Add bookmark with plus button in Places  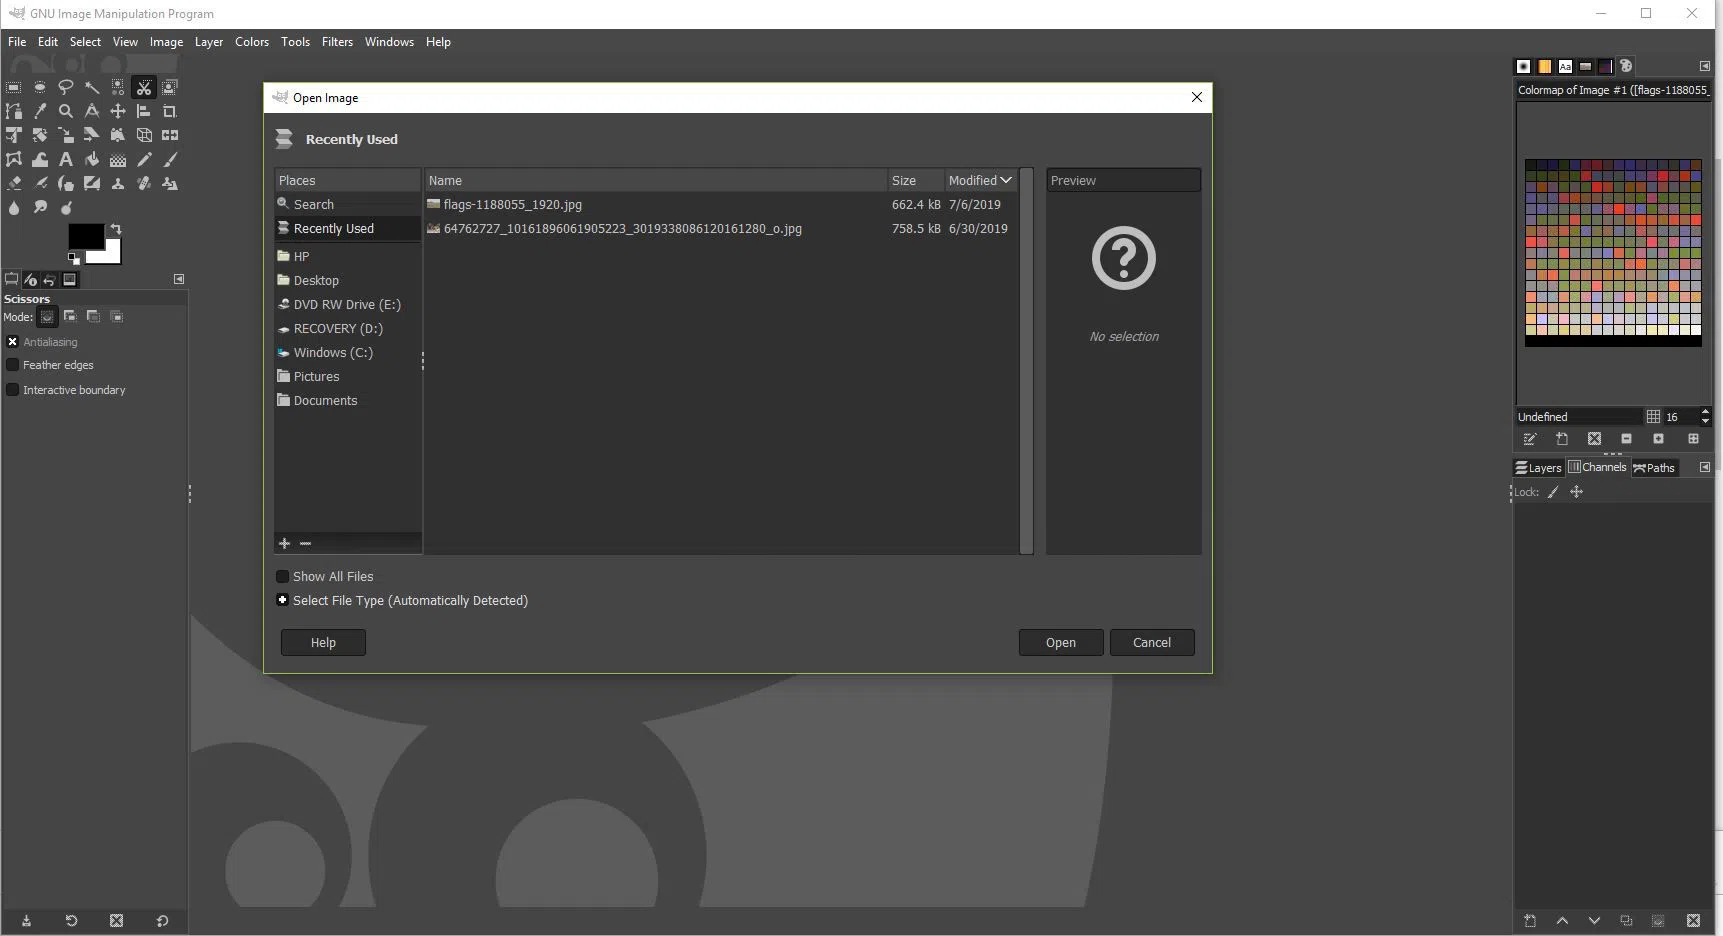click(x=284, y=544)
